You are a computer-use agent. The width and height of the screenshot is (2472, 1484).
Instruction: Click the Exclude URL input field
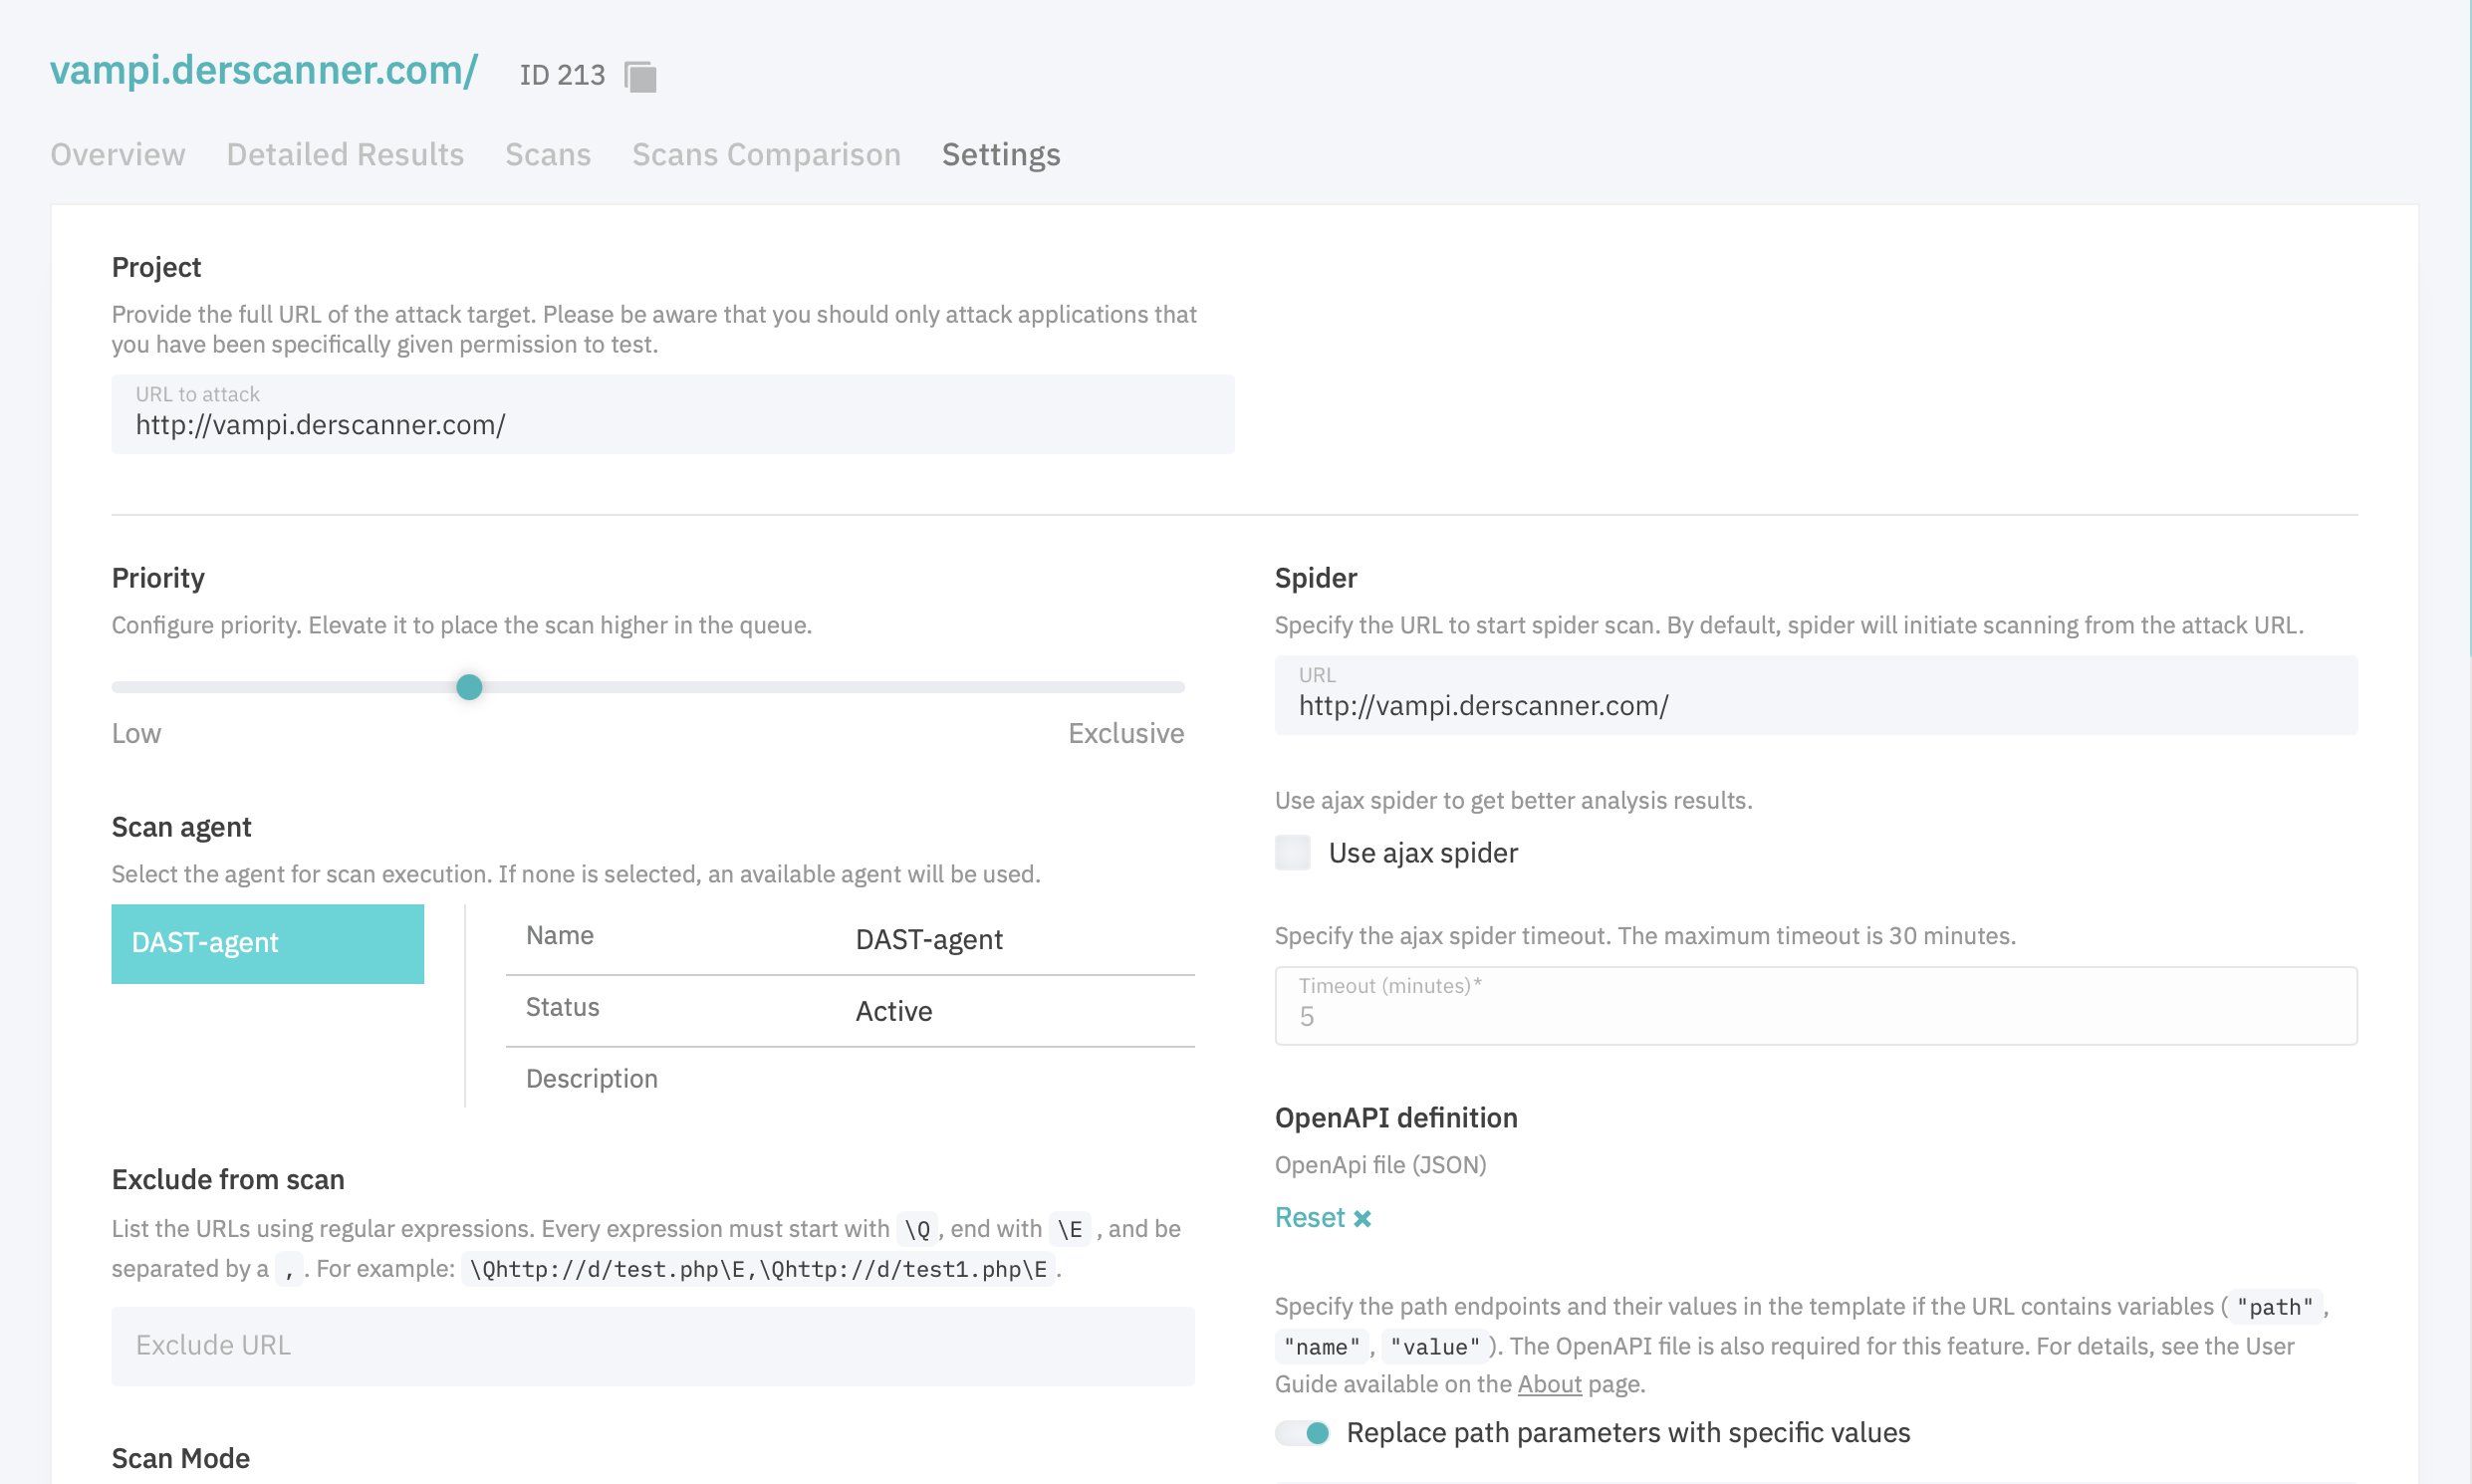pyautogui.click(x=653, y=1346)
